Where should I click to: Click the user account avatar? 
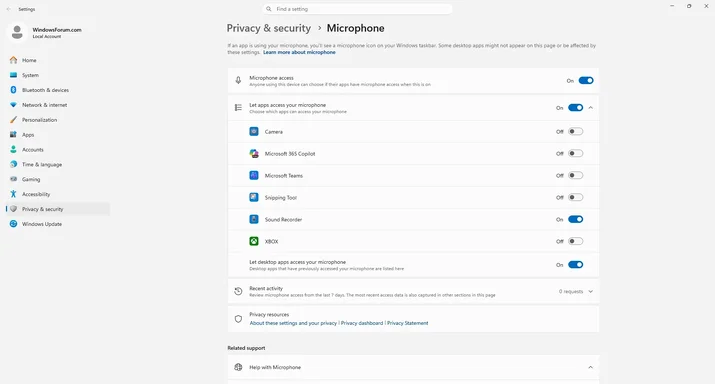point(17,32)
